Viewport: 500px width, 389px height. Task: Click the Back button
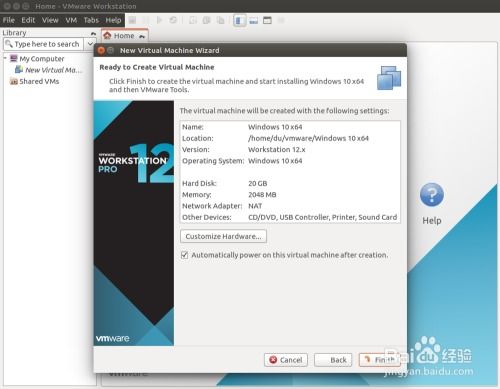333,360
